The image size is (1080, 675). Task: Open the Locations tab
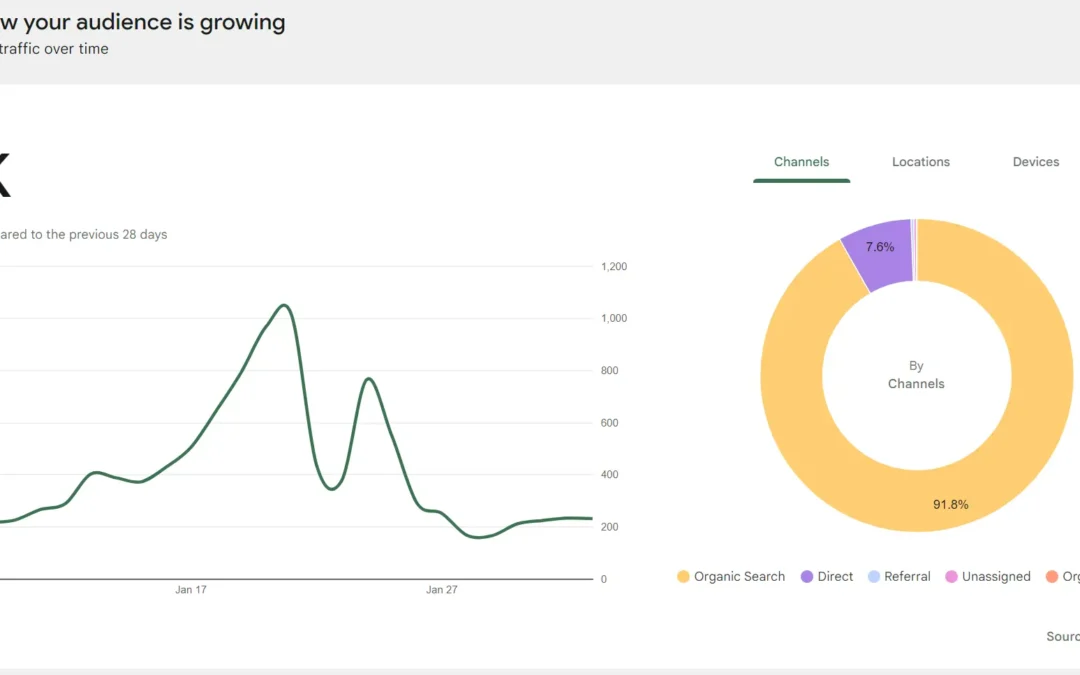pos(920,162)
